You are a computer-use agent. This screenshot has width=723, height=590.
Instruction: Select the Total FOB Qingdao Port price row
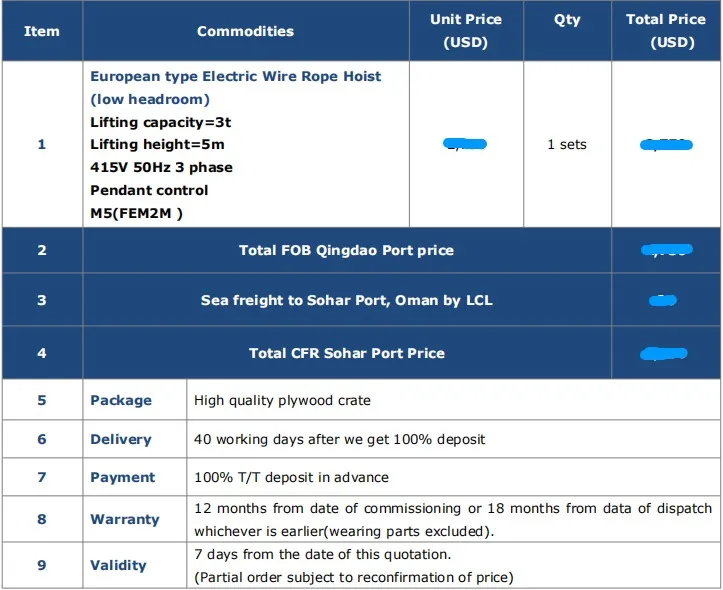[346, 250]
